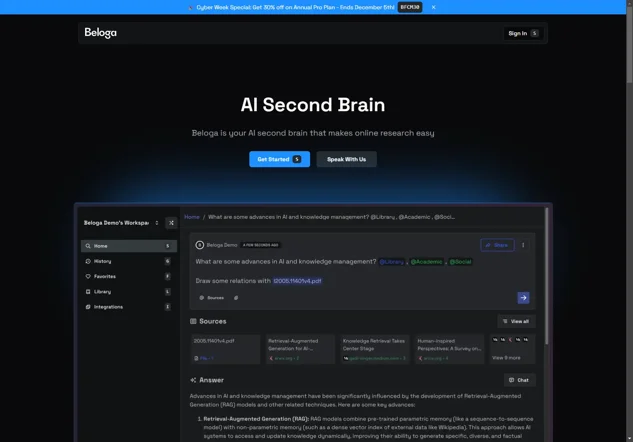Image resolution: width=633 pixels, height=442 pixels.
Task: Open the 2005.11401v4.pdf mention chip
Action: 298,281
